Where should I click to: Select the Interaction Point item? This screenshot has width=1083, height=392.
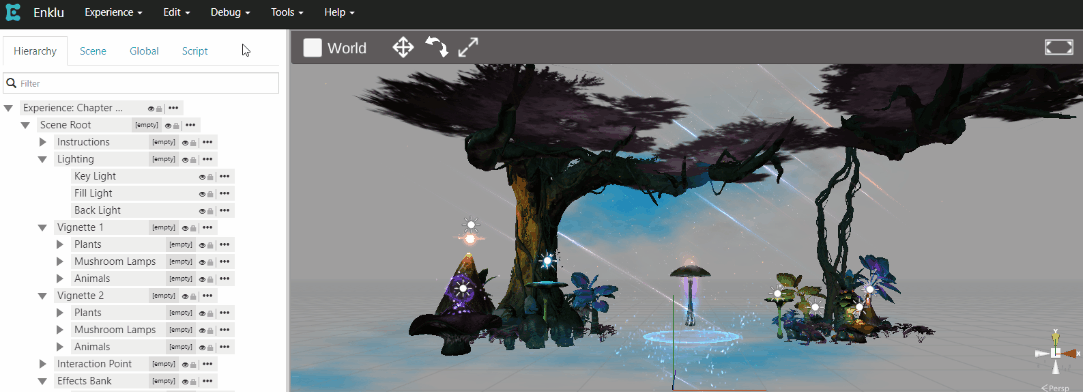point(95,364)
